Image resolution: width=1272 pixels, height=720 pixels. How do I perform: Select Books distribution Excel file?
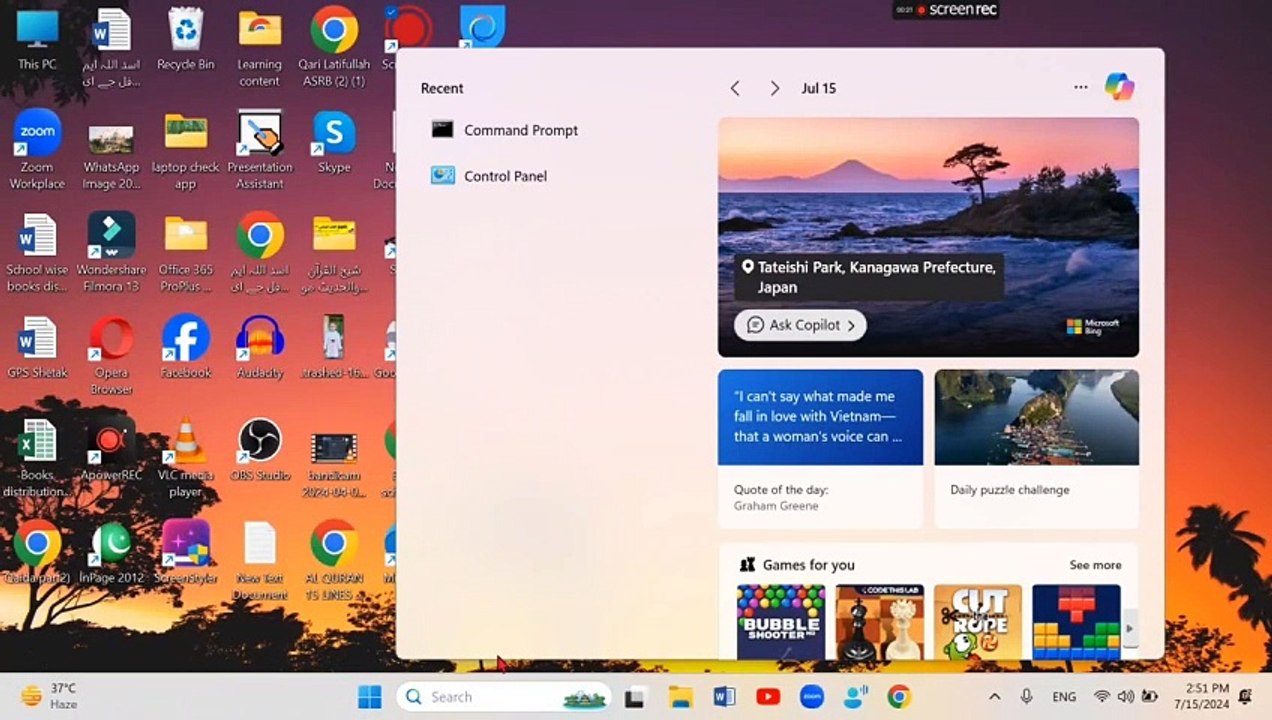click(37, 458)
